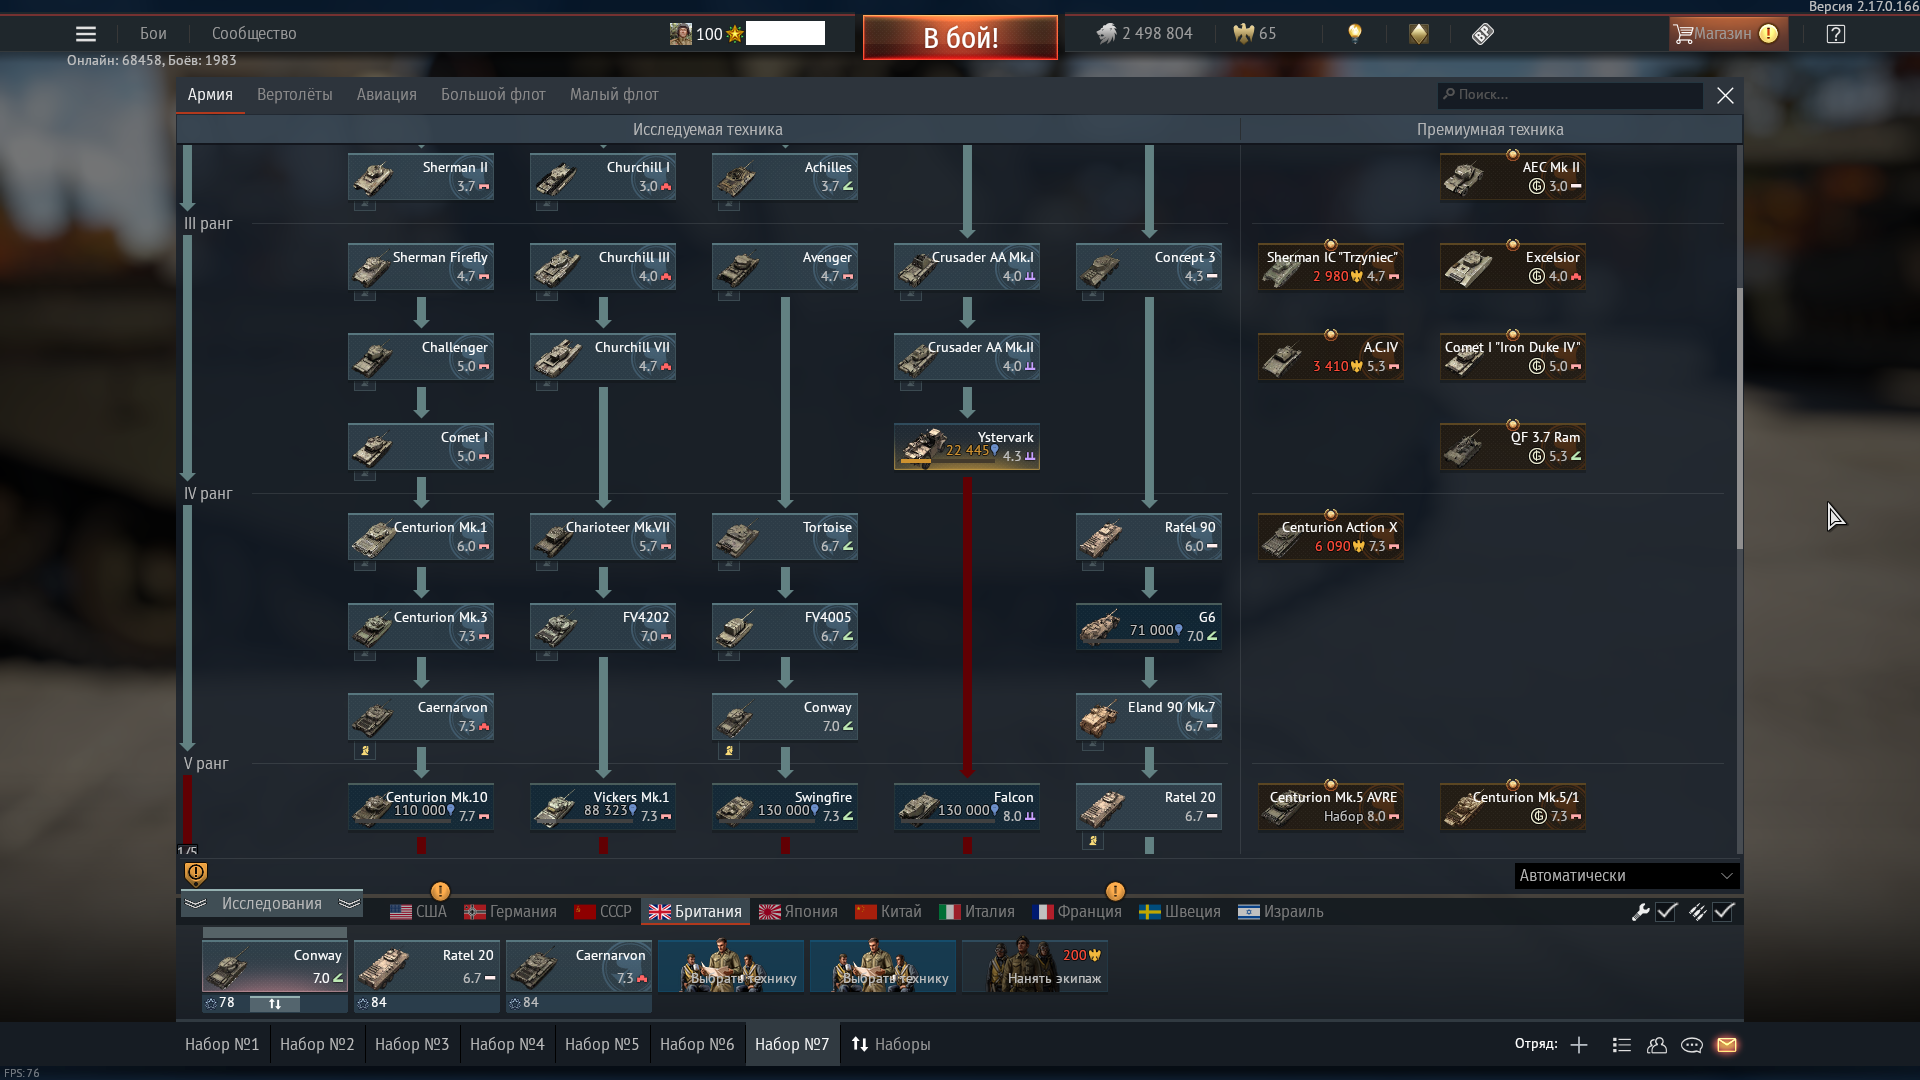
Task: Open the lightbulb hints icon
Action: click(x=1355, y=34)
